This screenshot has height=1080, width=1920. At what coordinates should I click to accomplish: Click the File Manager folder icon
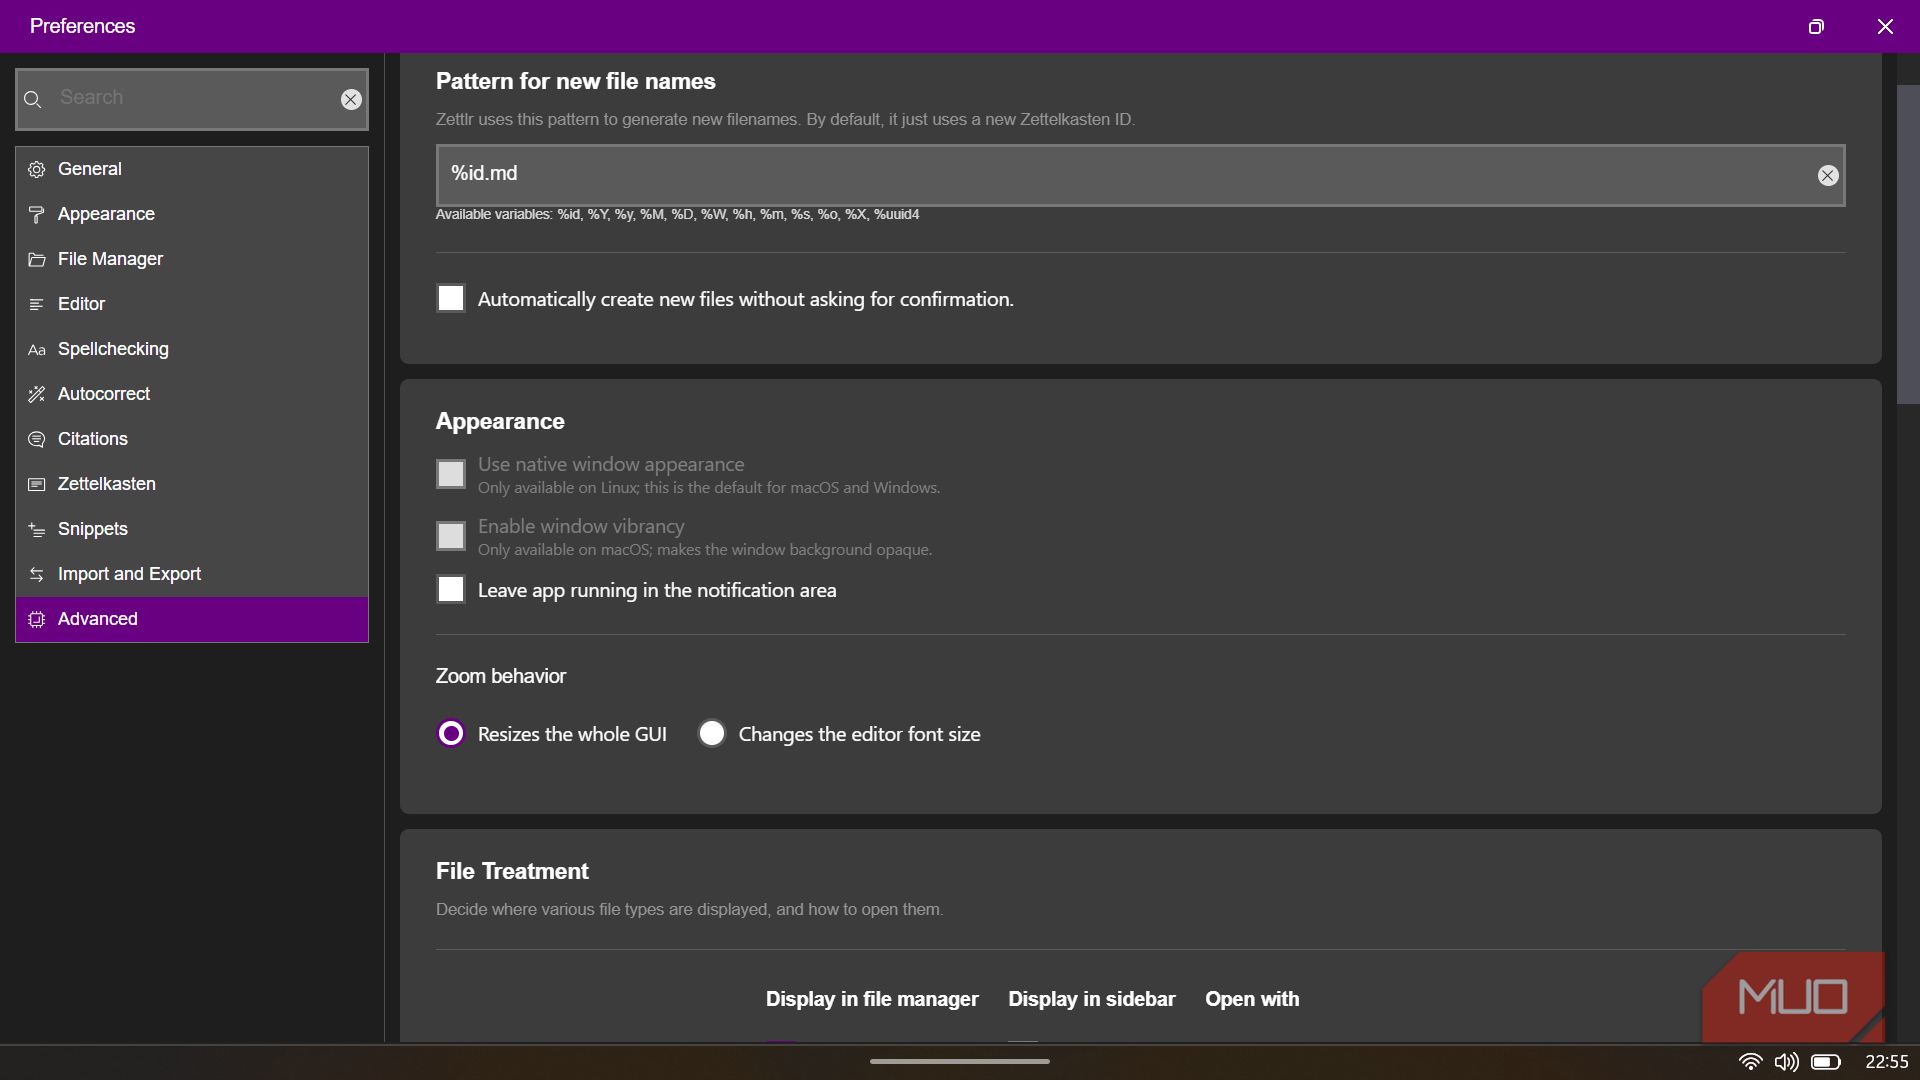(x=37, y=259)
